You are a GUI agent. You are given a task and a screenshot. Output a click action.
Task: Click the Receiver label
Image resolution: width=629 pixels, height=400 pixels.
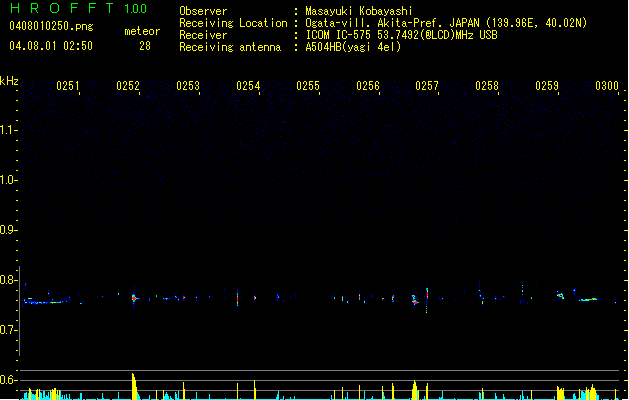click(x=203, y=35)
